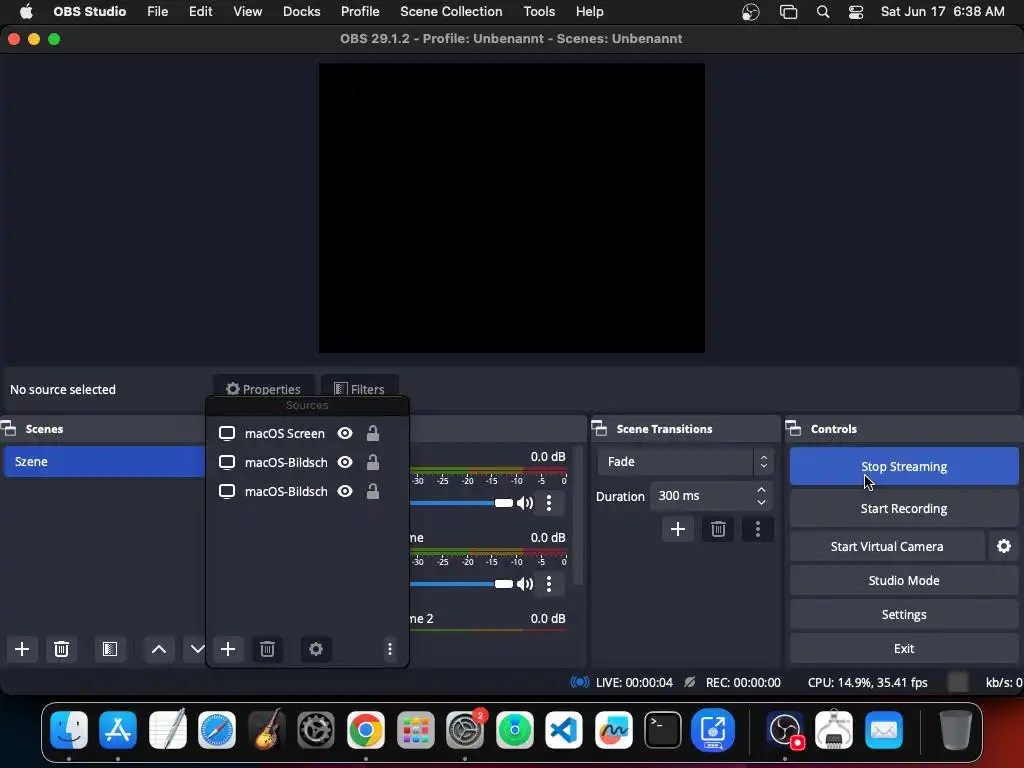Open Terminal from the Dock
The width and height of the screenshot is (1024, 768).
click(663, 729)
